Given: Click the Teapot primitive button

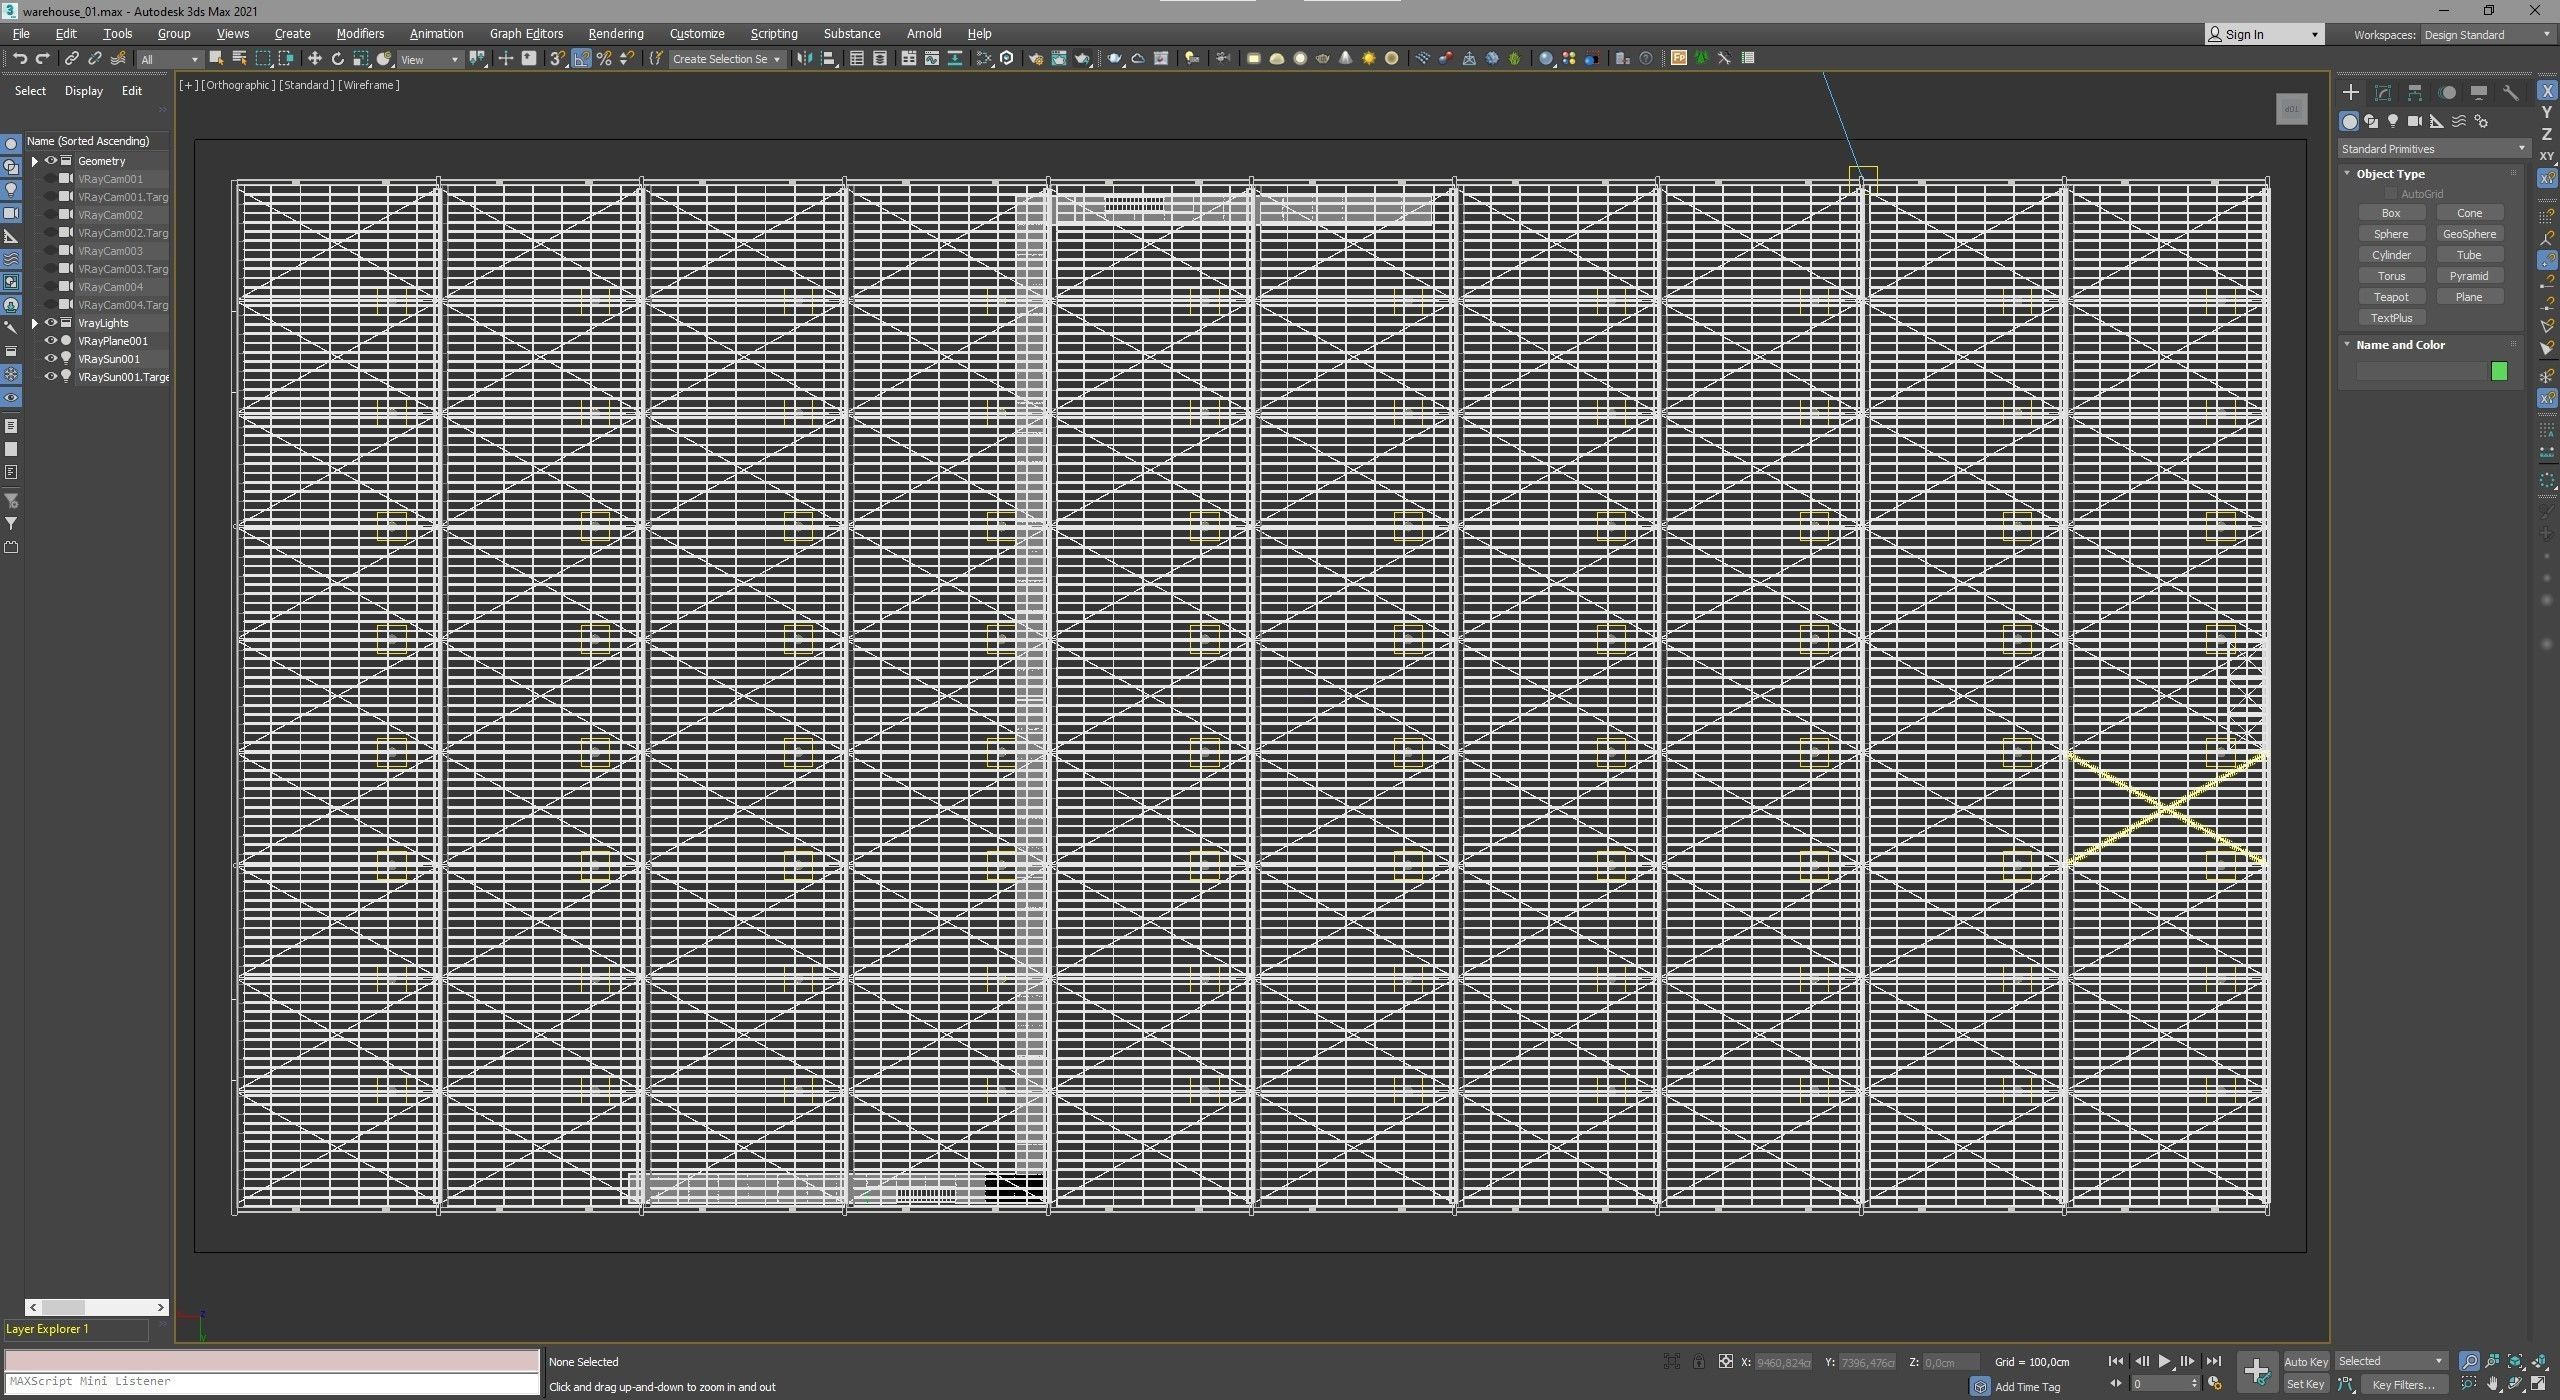Looking at the screenshot, I should (x=2391, y=297).
